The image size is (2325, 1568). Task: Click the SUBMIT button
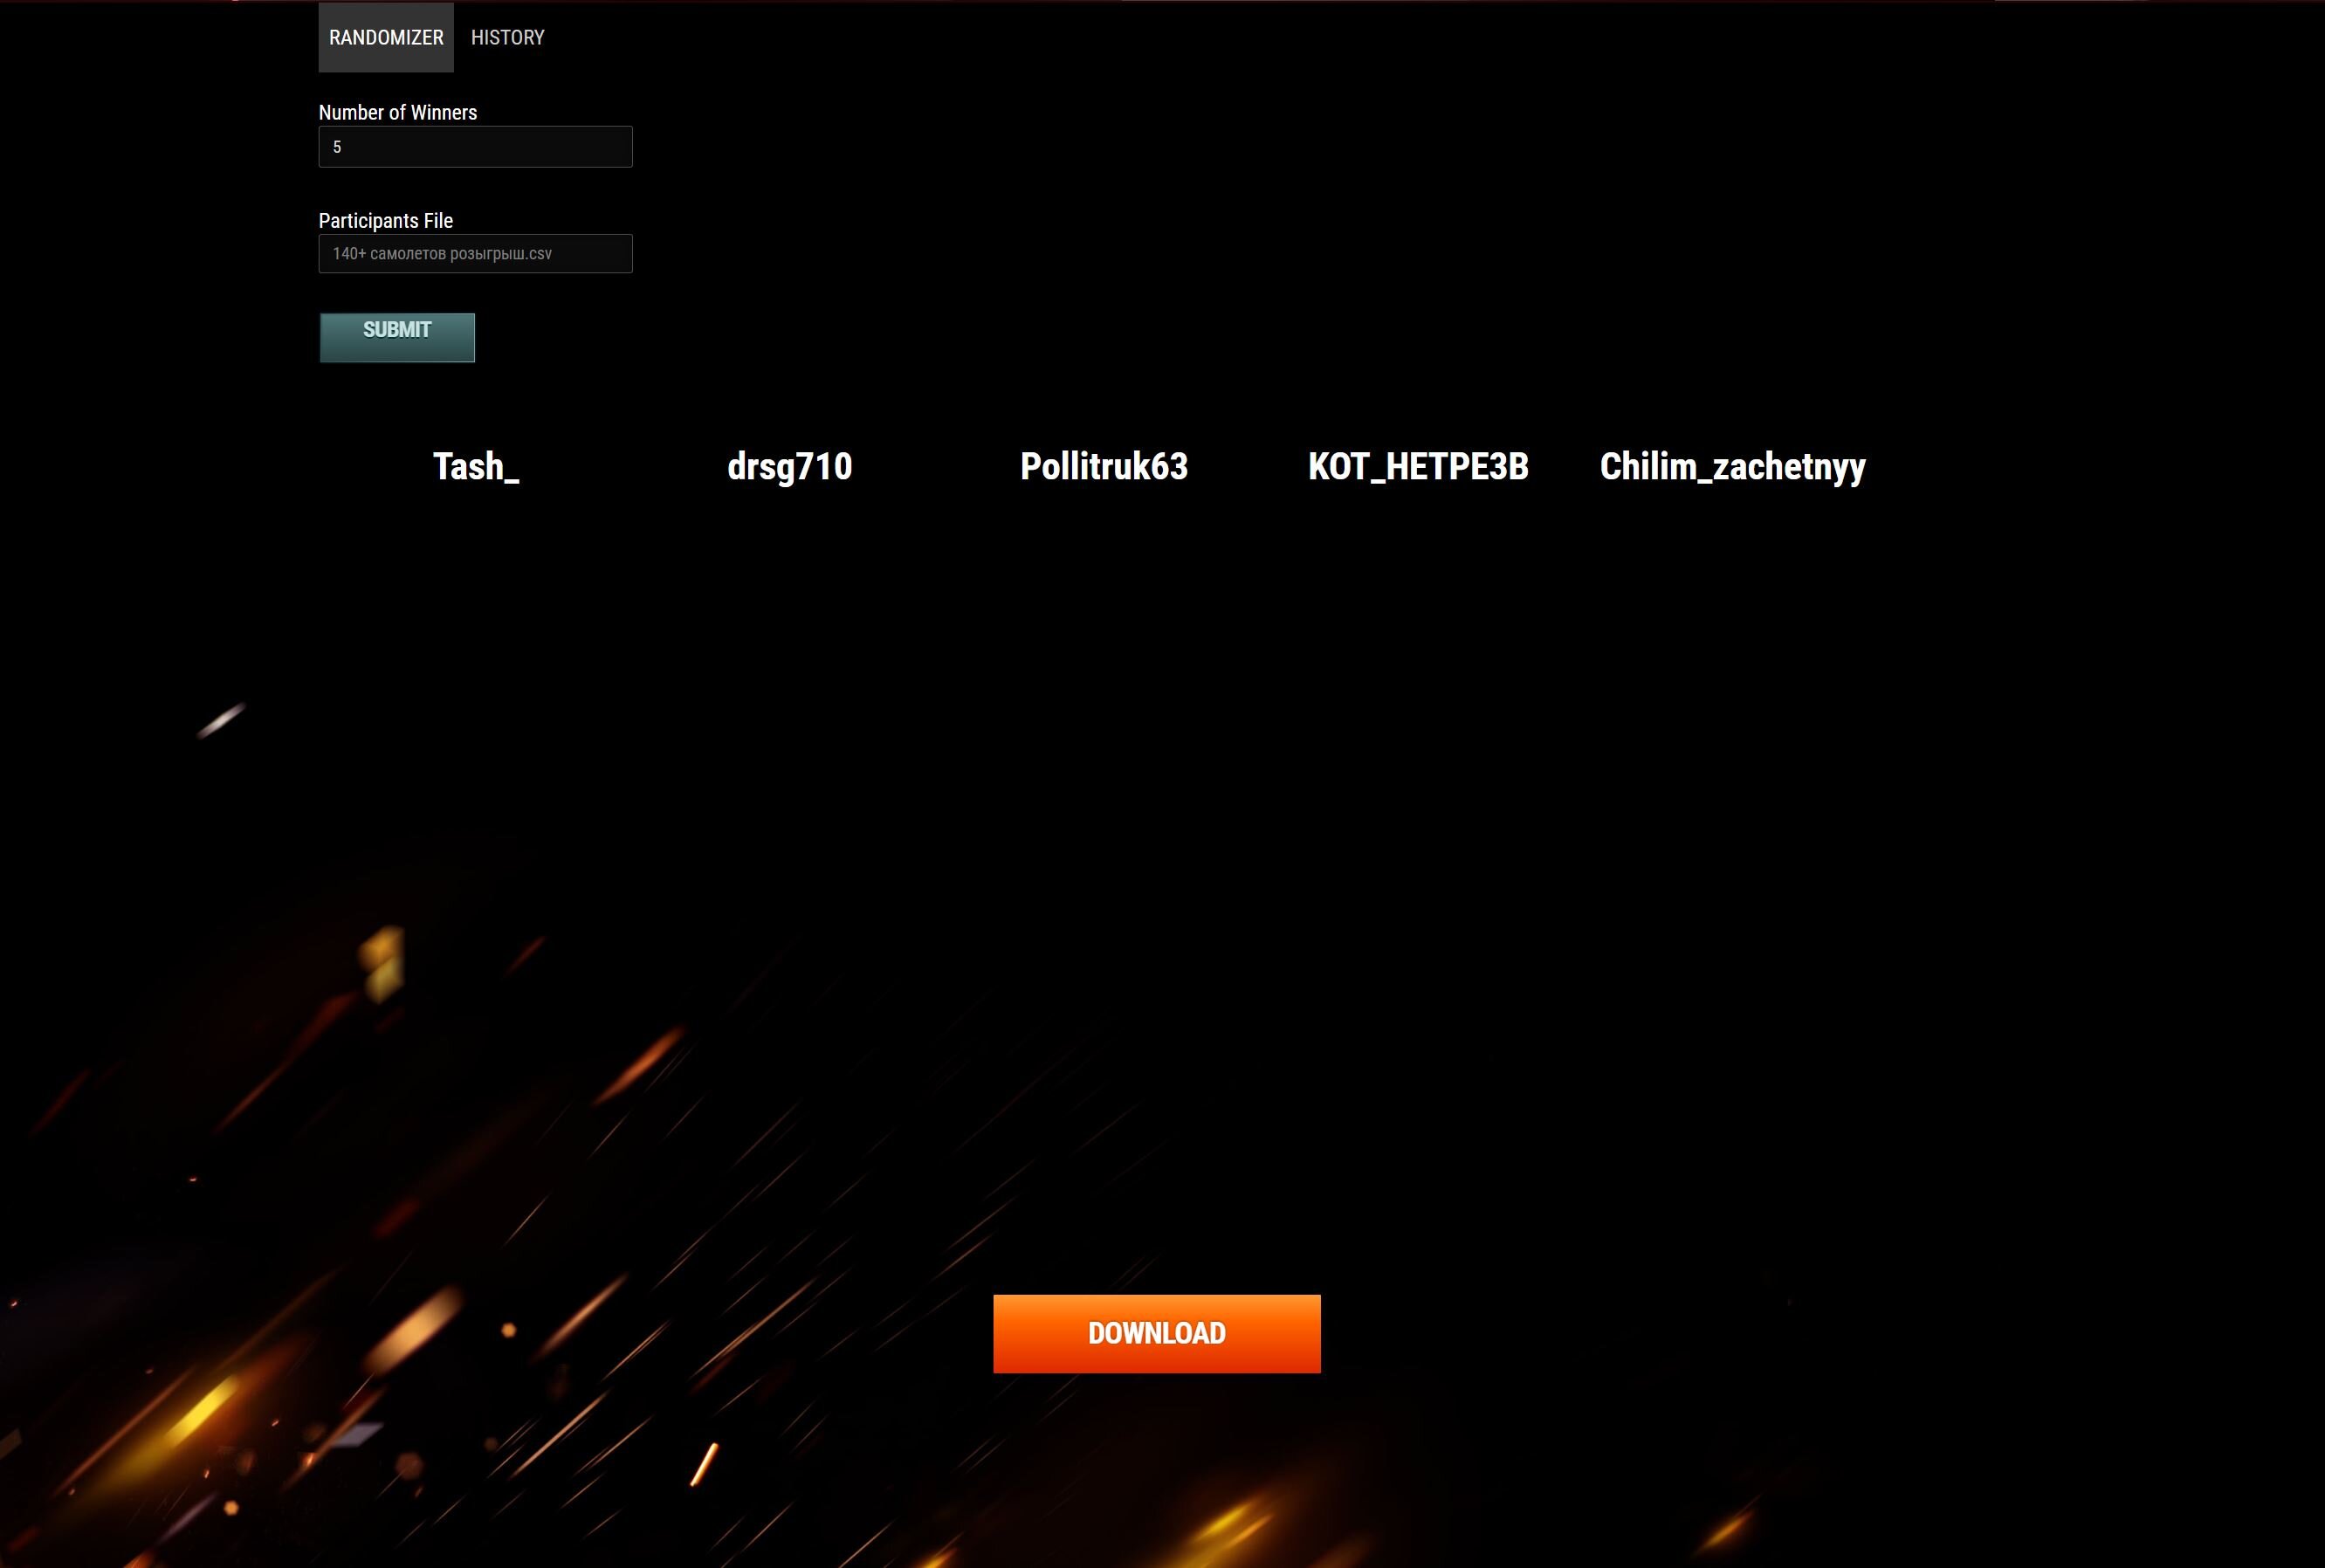[397, 337]
